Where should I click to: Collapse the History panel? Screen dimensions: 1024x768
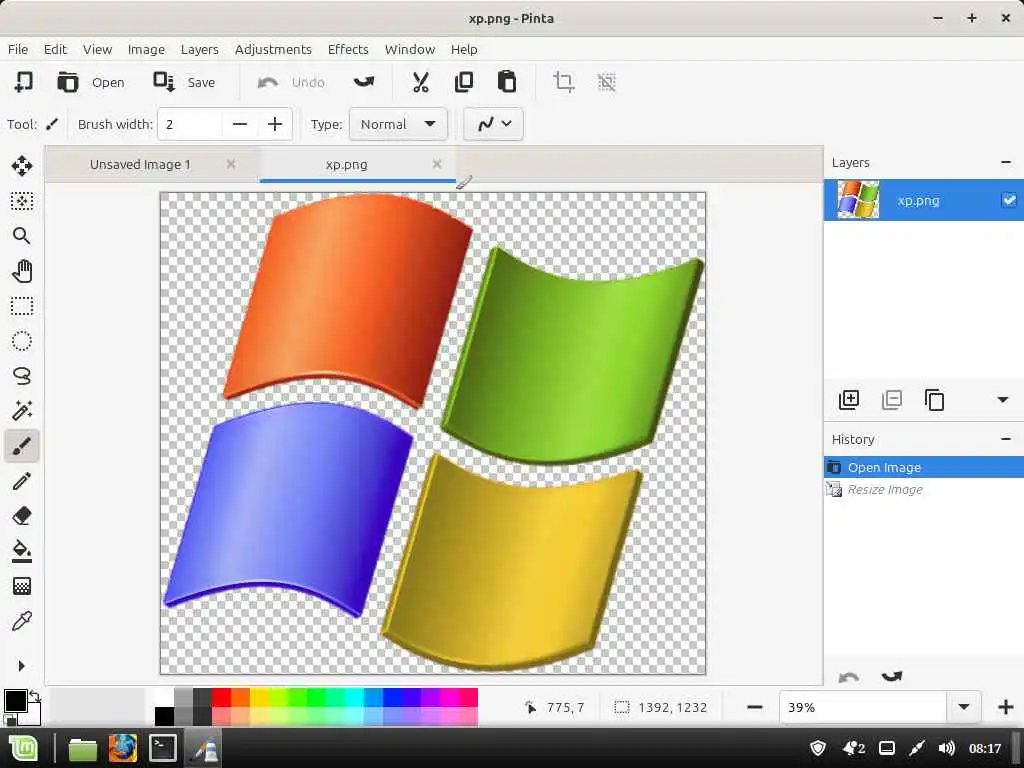1006,439
